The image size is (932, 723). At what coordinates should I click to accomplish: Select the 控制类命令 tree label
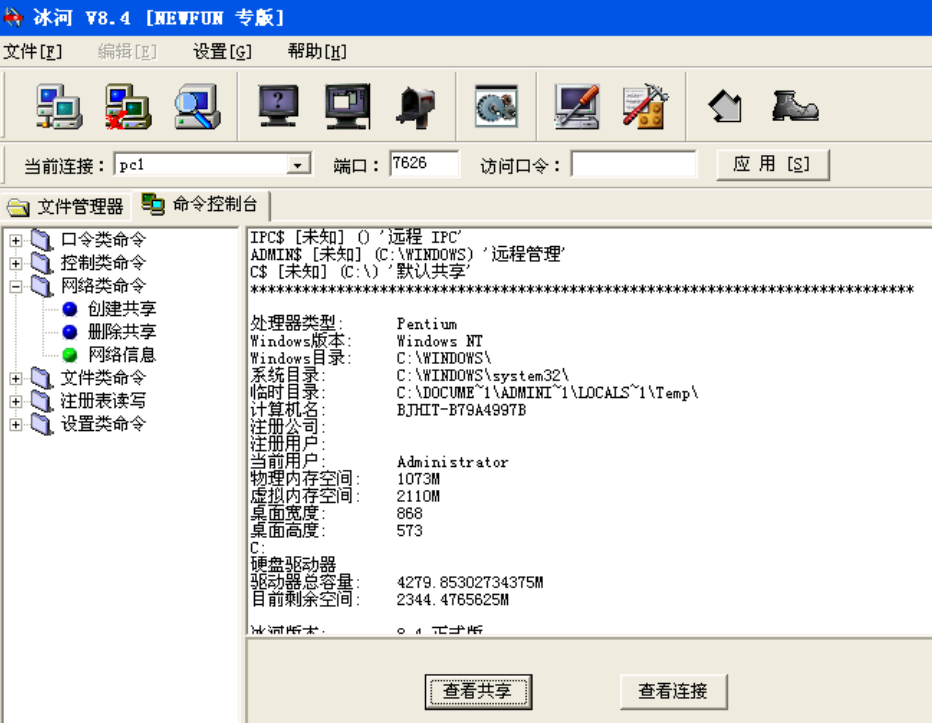point(103,263)
